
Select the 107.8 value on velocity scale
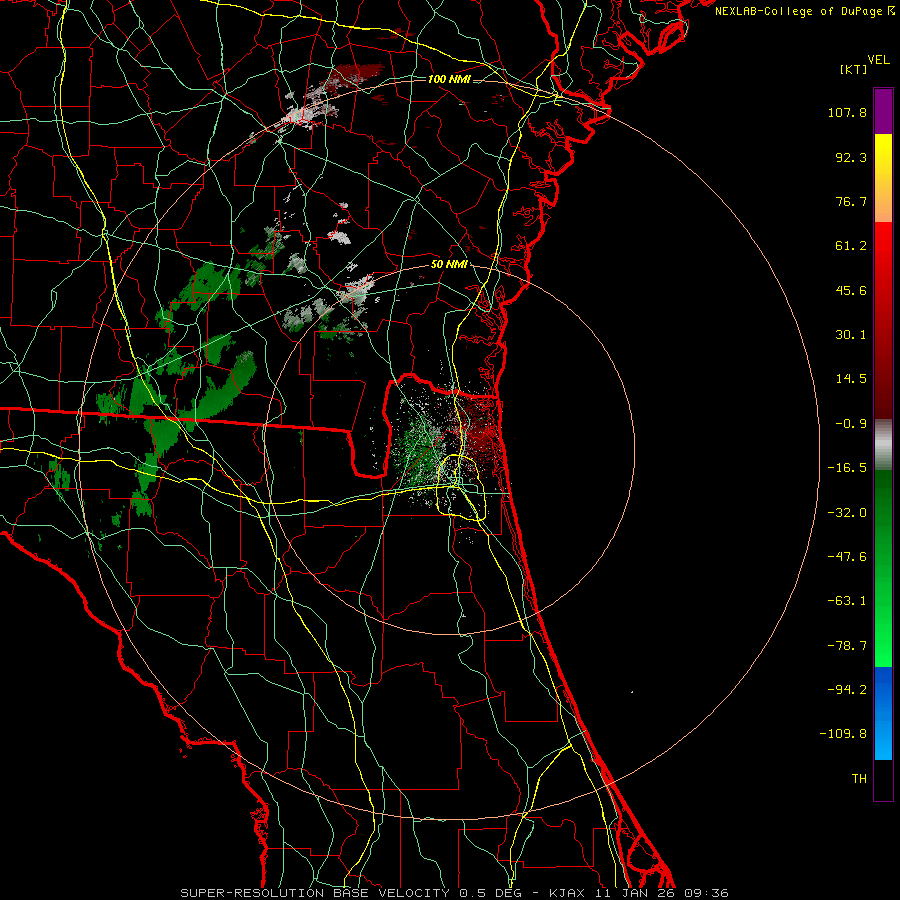tap(847, 112)
